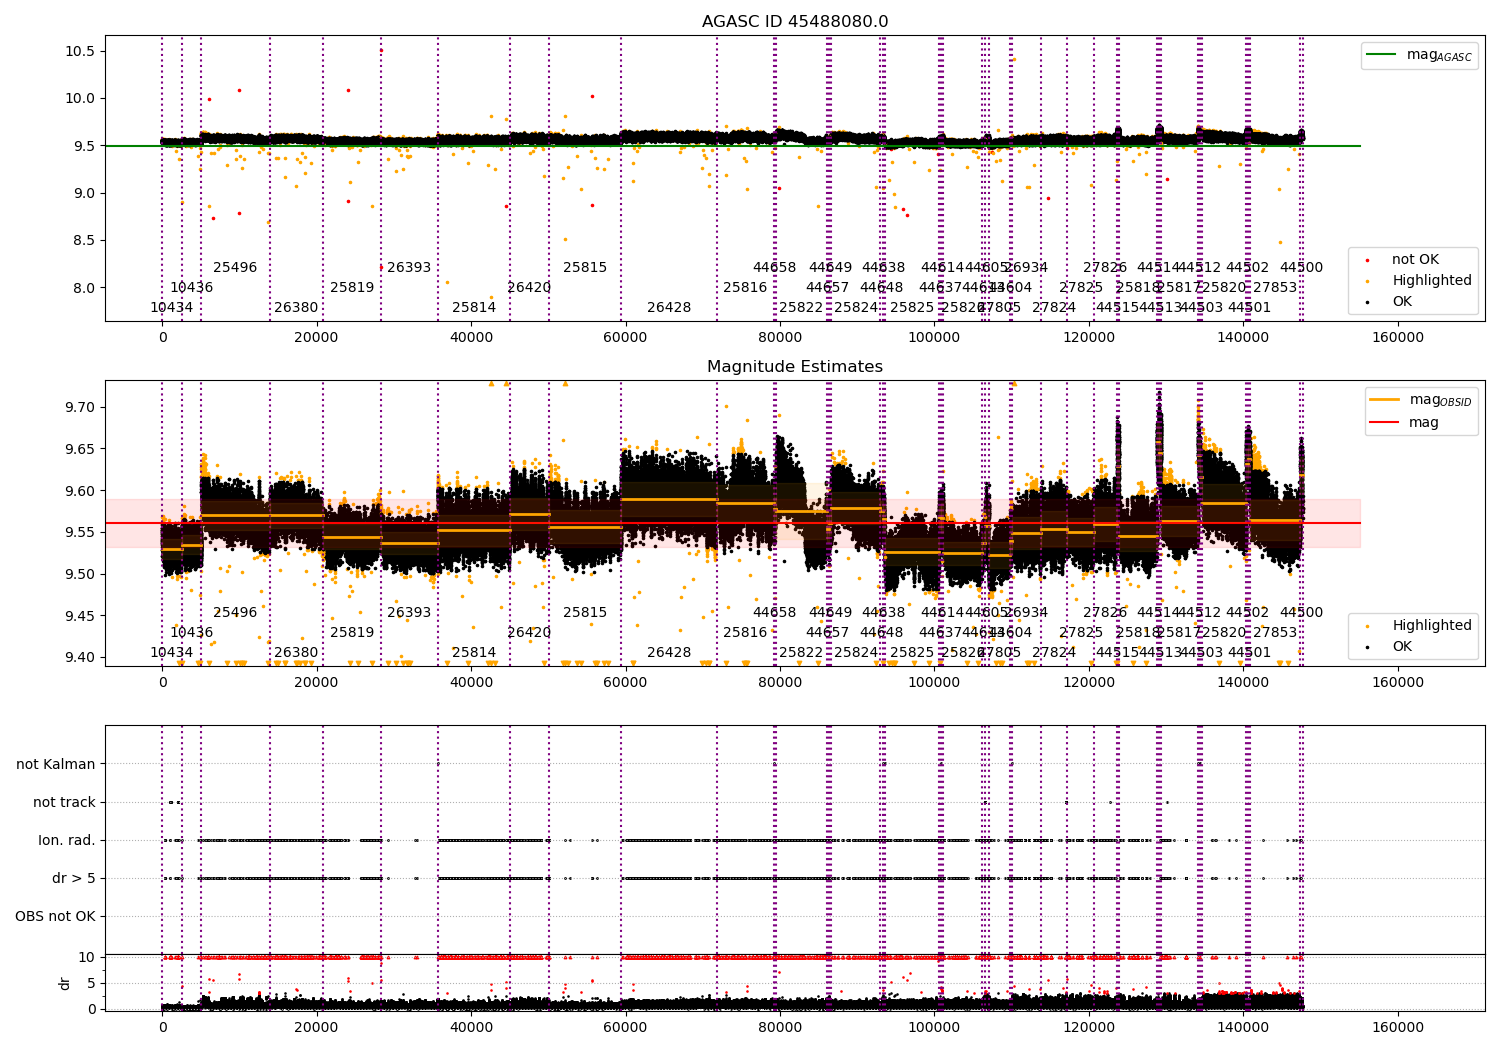Image resolution: width=1500 pixels, height=1050 pixels.
Task: Click obsid label 25814 in the AGASC ID plot
Action: coord(474,308)
